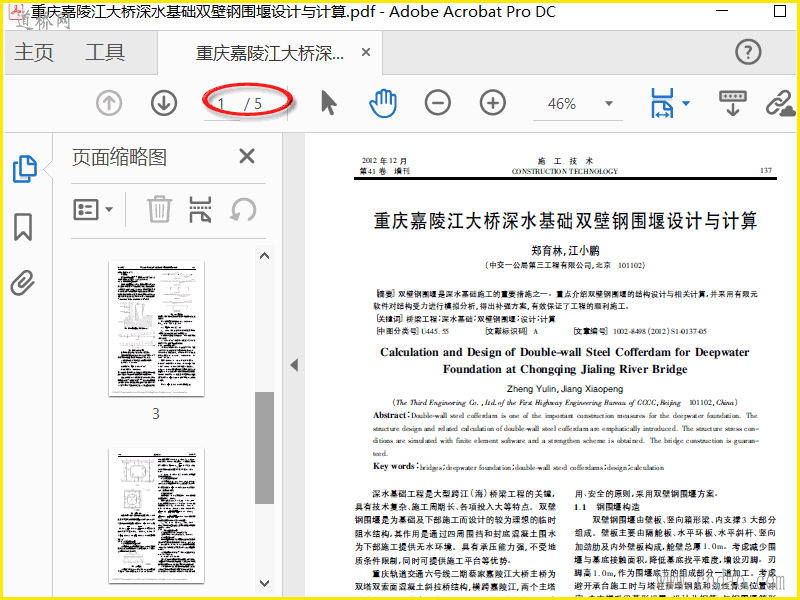Click the 页面缩略图 panel title
The height and width of the screenshot is (600, 800).
coord(119,157)
